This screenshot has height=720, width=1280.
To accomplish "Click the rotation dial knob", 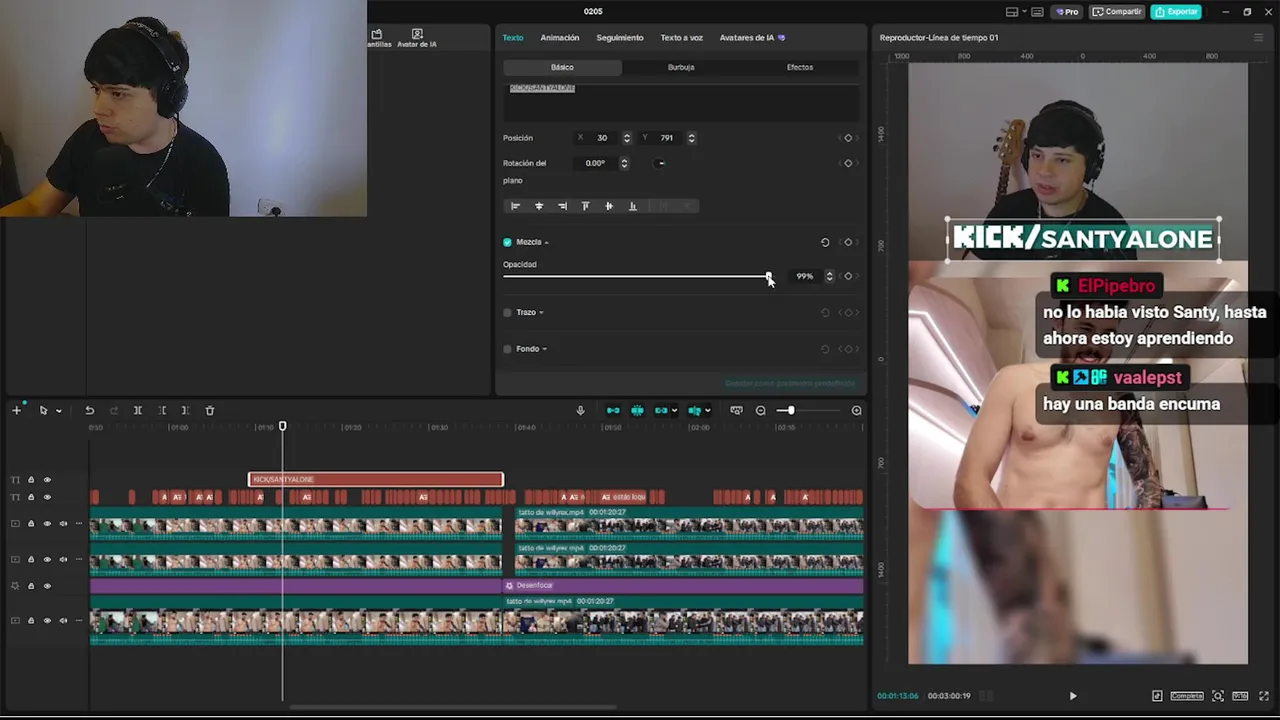I will click(x=660, y=163).
